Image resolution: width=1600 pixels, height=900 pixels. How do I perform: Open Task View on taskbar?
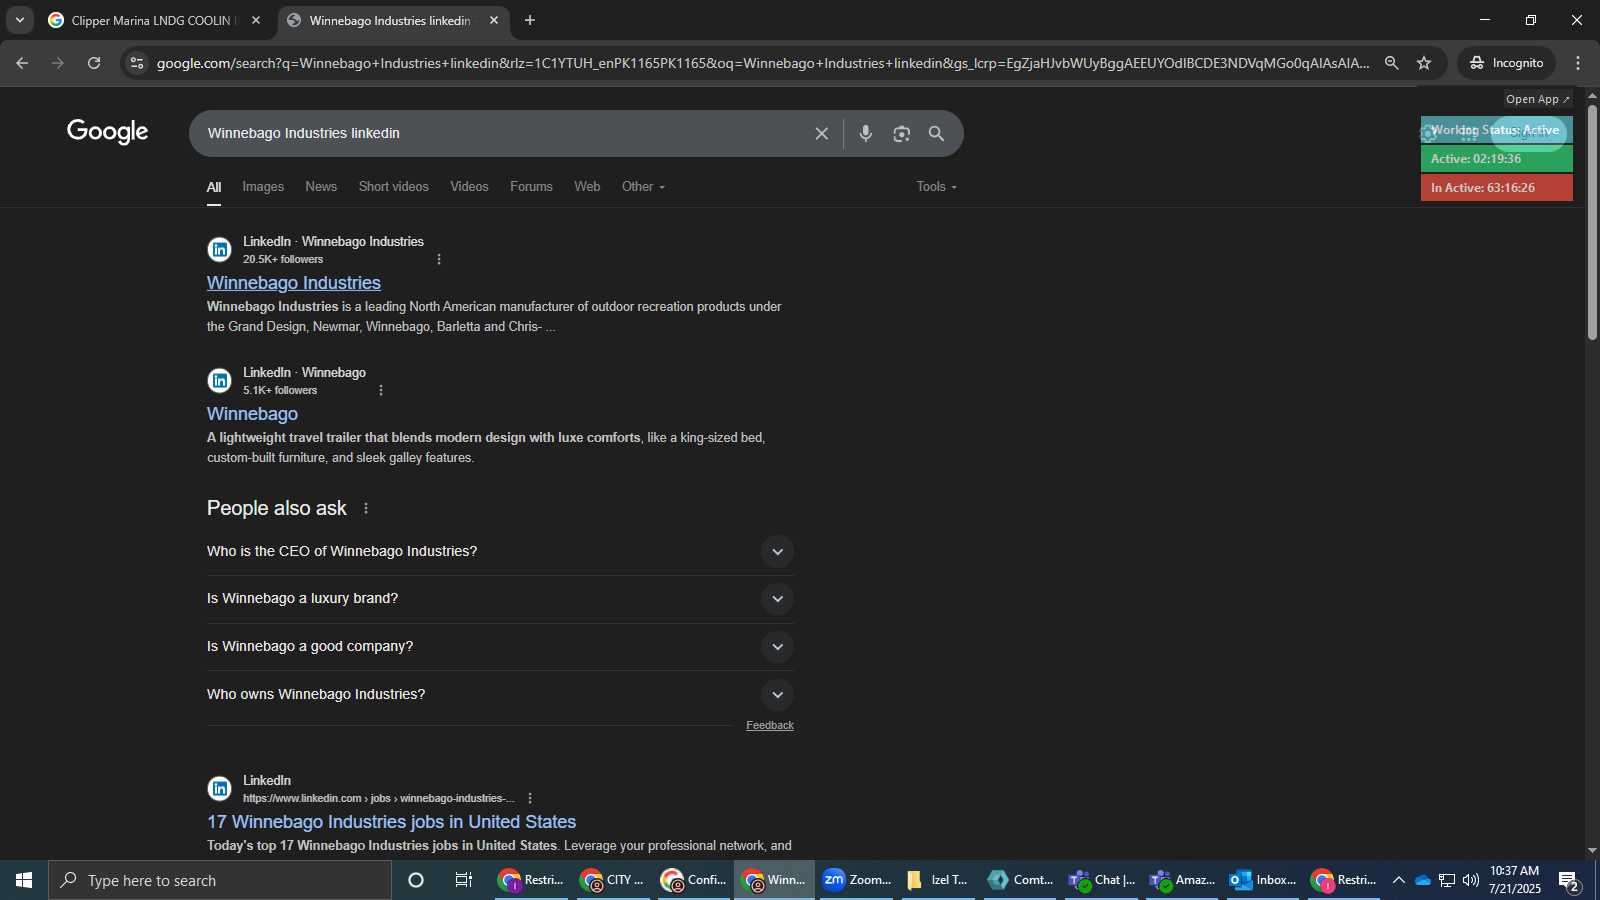click(x=463, y=880)
